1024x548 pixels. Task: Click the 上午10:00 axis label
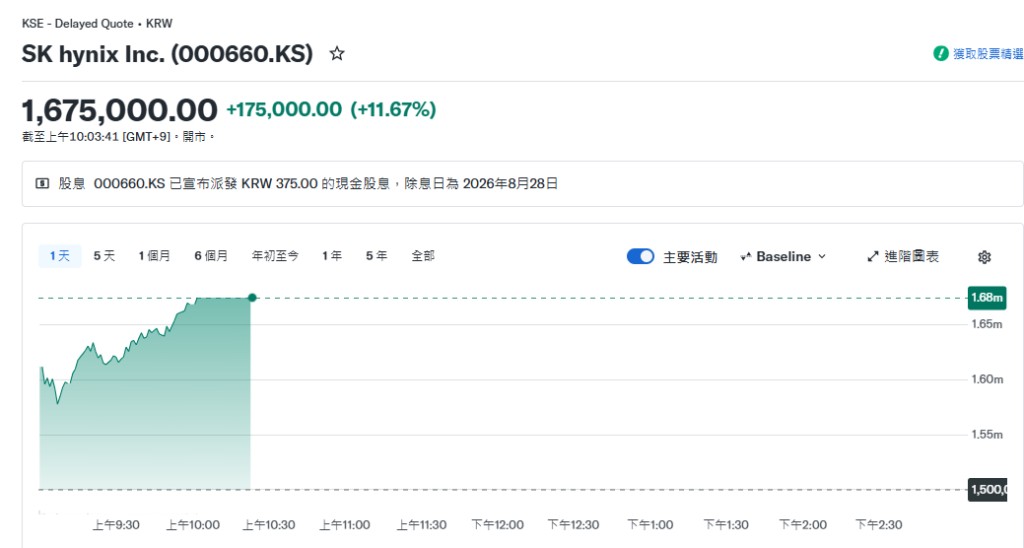[193, 525]
